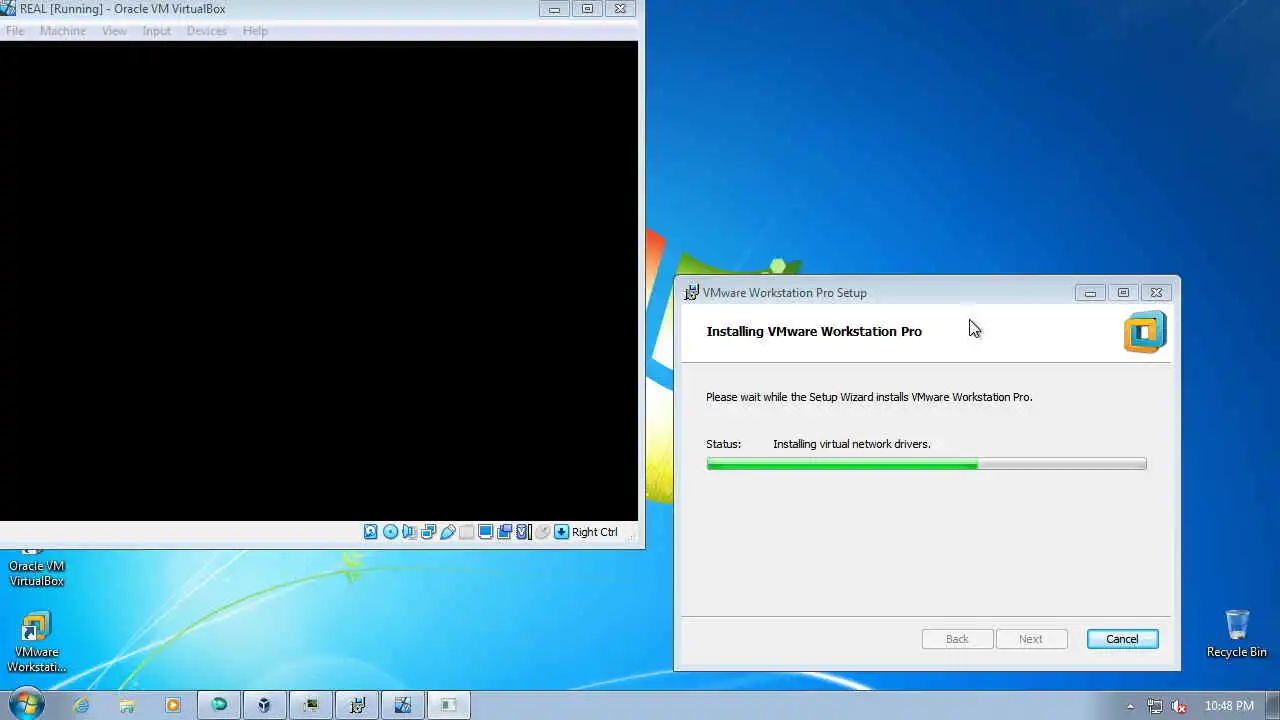Image resolution: width=1280 pixels, height=720 pixels.
Task: Open Windows Media Player from the taskbar
Action: click(172, 705)
